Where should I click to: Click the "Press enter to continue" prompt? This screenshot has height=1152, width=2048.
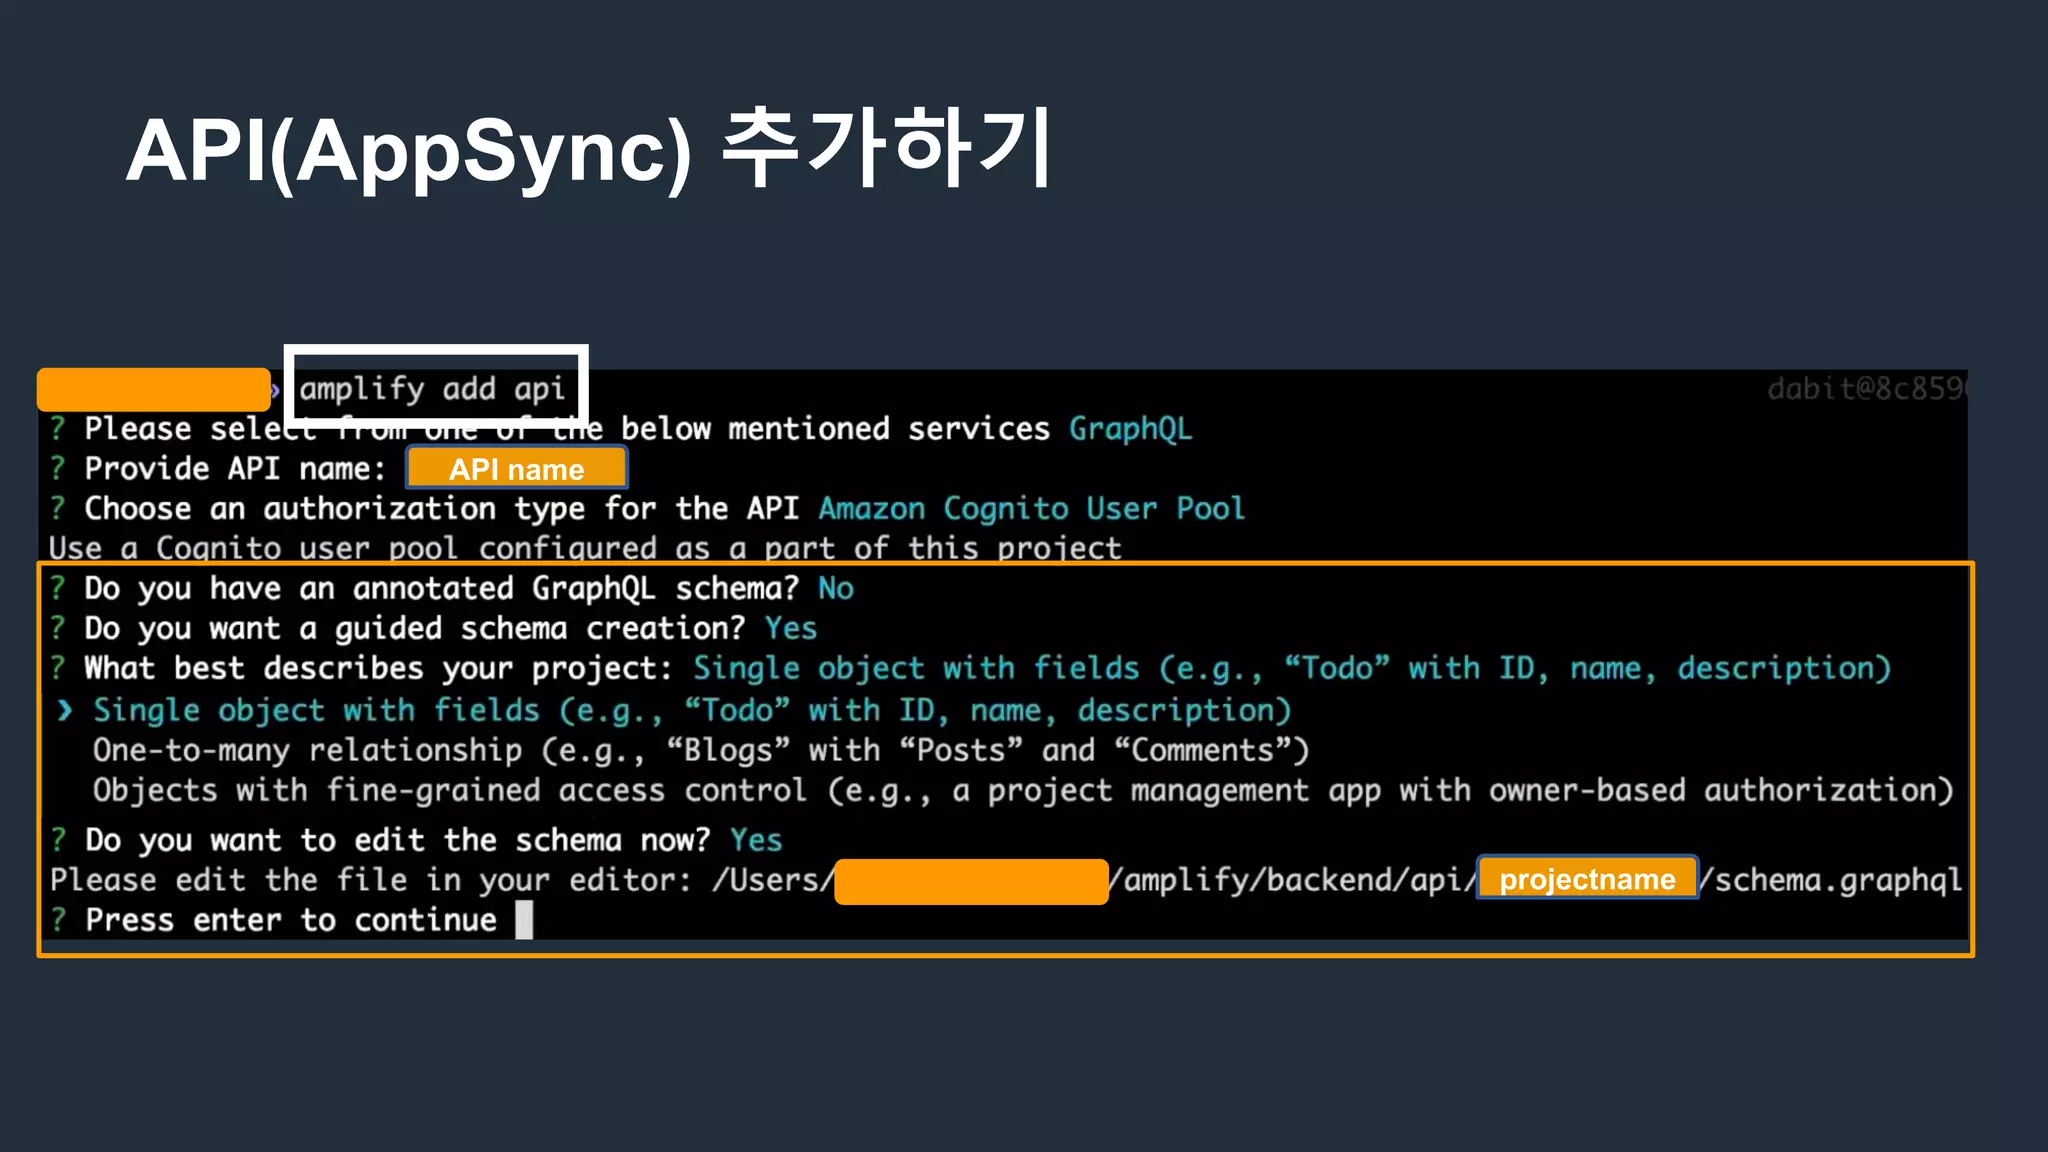tap(290, 920)
